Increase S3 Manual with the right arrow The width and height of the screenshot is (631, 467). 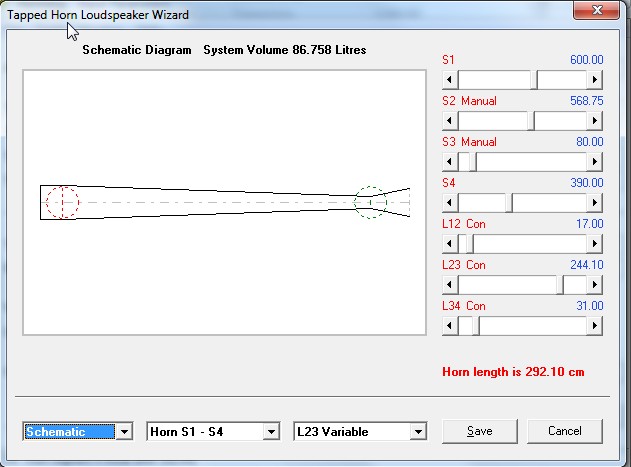click(x=594, y=162)
